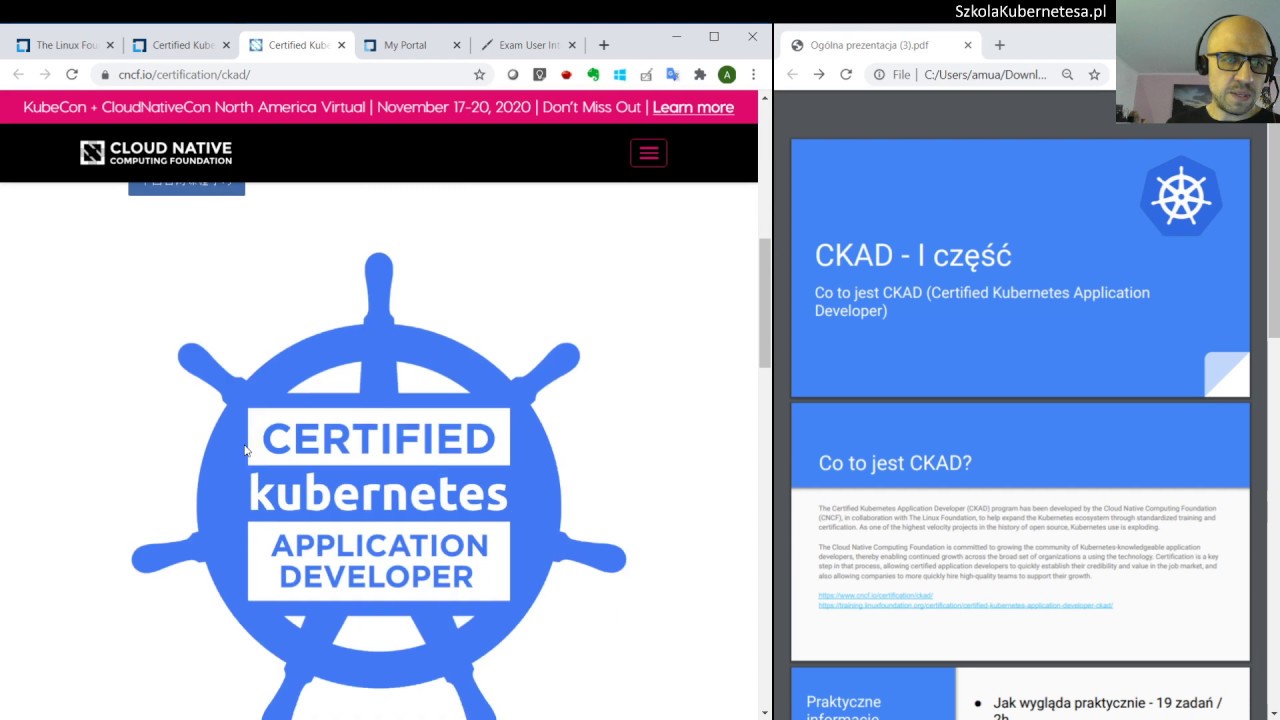This screenshot has width=1280, height=720.
Task: Bookmark the cncf.io page with star icon
Action: click(x=479, y=74)
